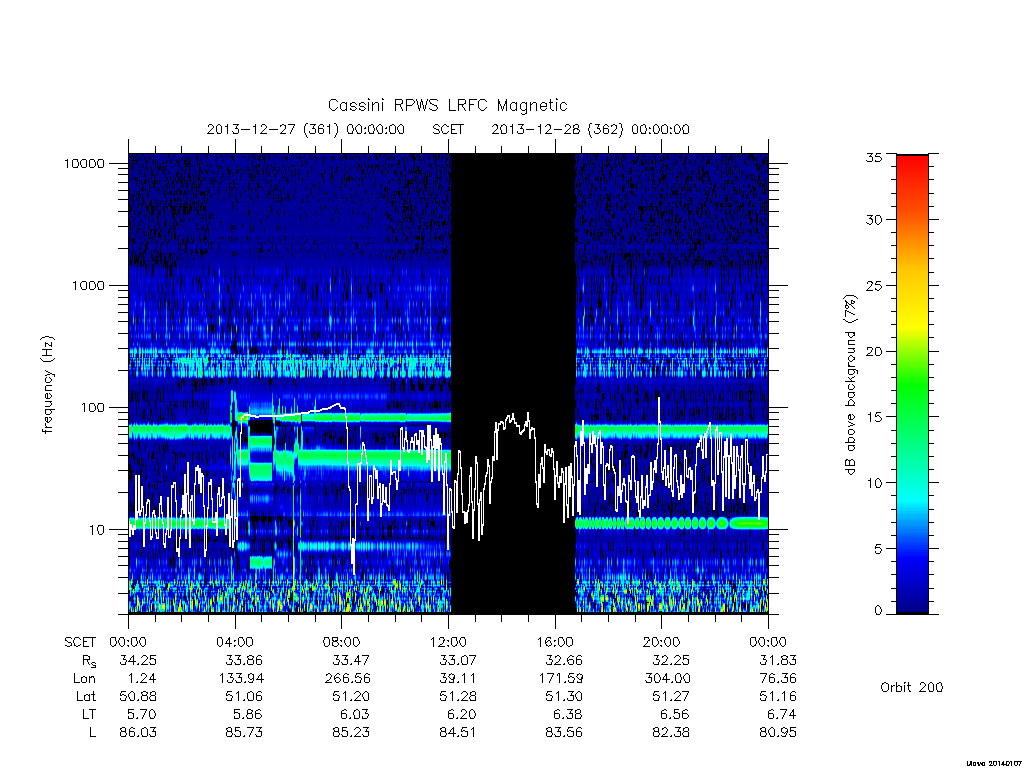The height and width of the screenshot is (768, 1024).
Task: Click the LT value '6.74'
Action: coord(782,714)
